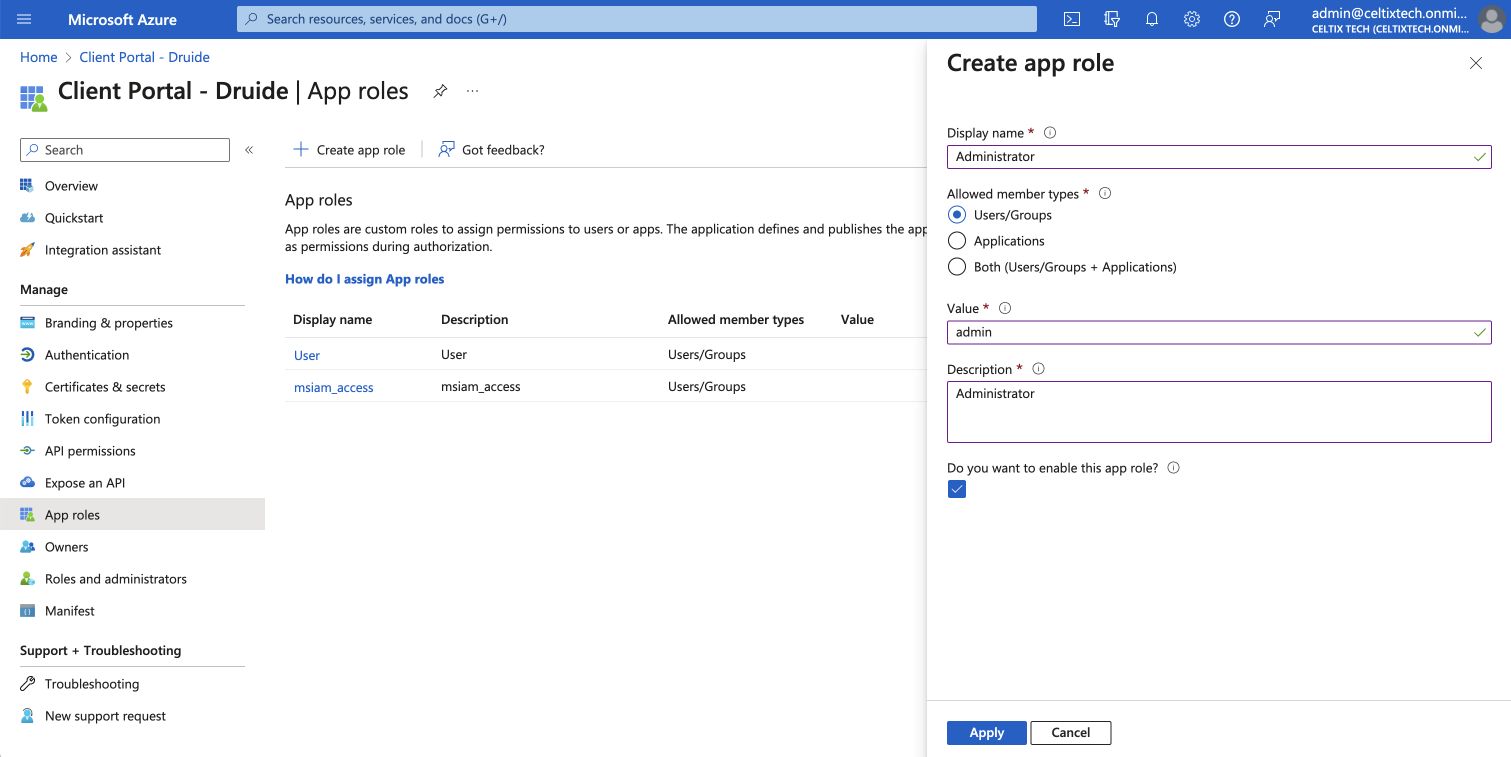Collapse the left sidebar menu
Image resolution: width=1511 pixels, height=757 pixels.
249,150
